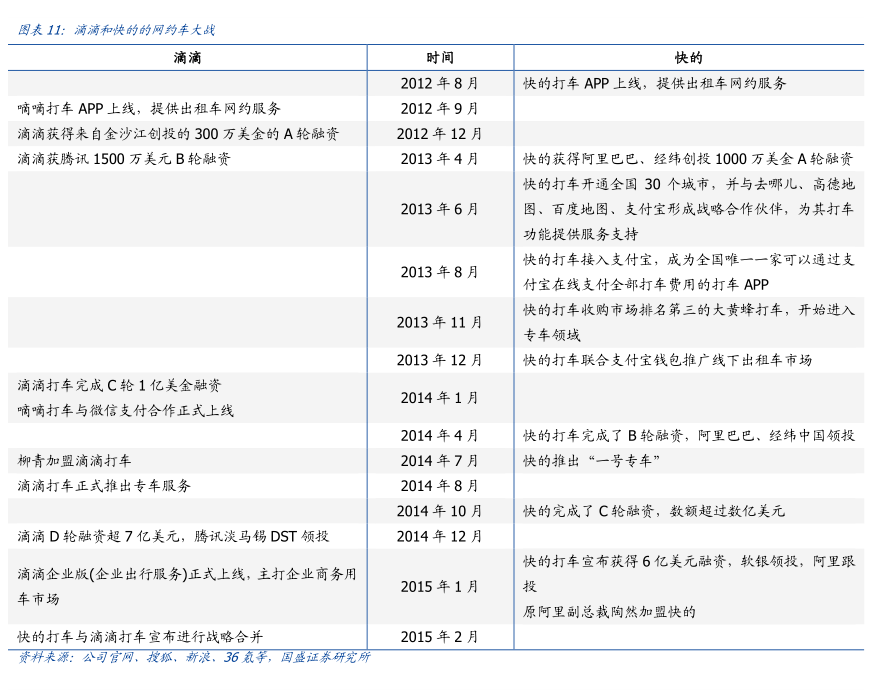This screenshot has width=876, height=693.
Task: Select the 2015 年 2 月 date cell
Action: click(439, 636)
